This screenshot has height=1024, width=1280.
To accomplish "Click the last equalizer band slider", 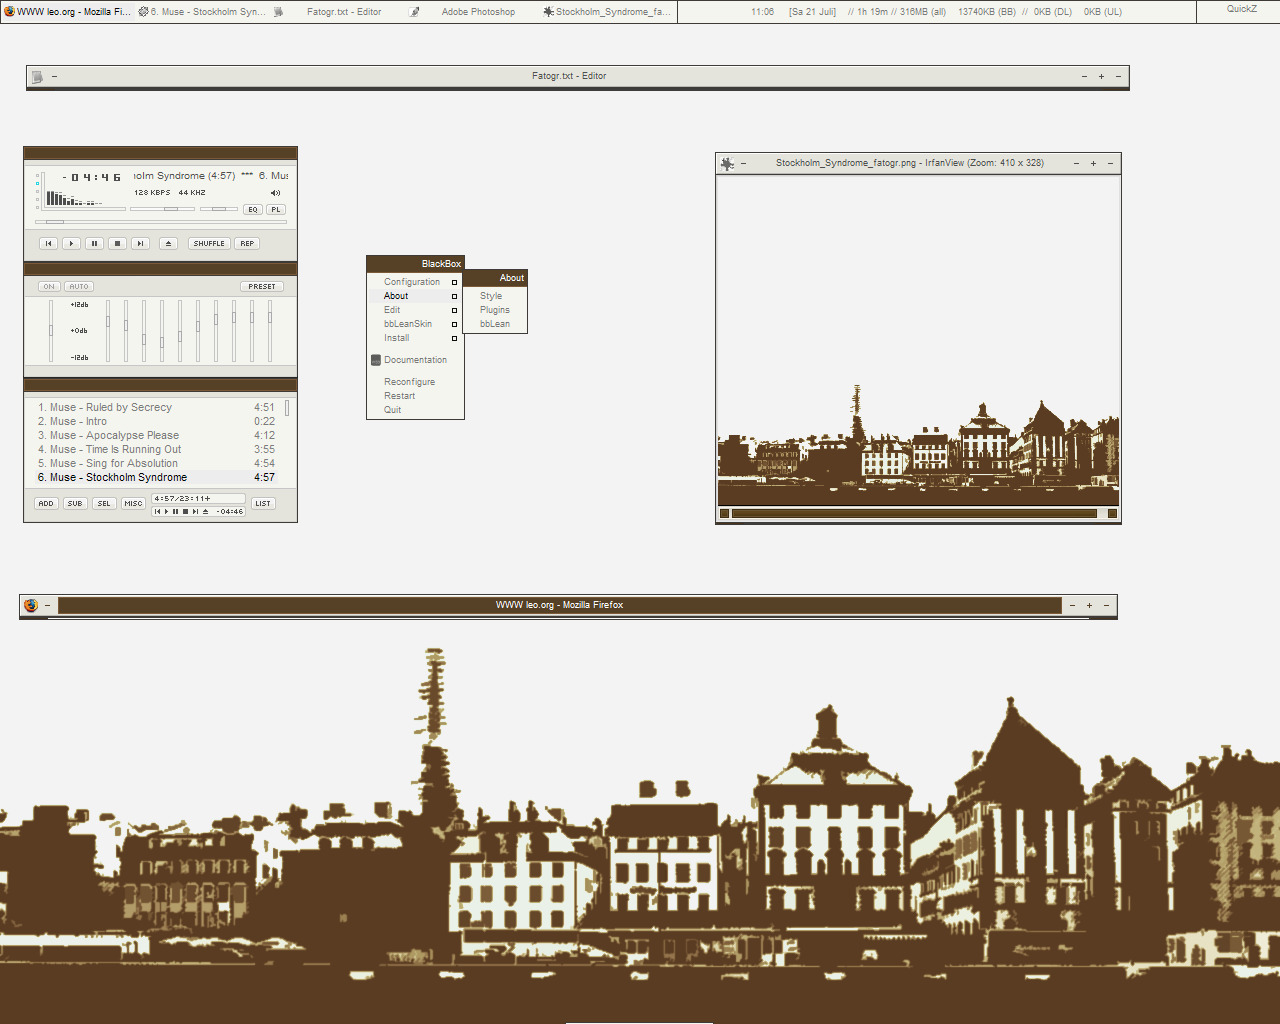I will [270, 330].
